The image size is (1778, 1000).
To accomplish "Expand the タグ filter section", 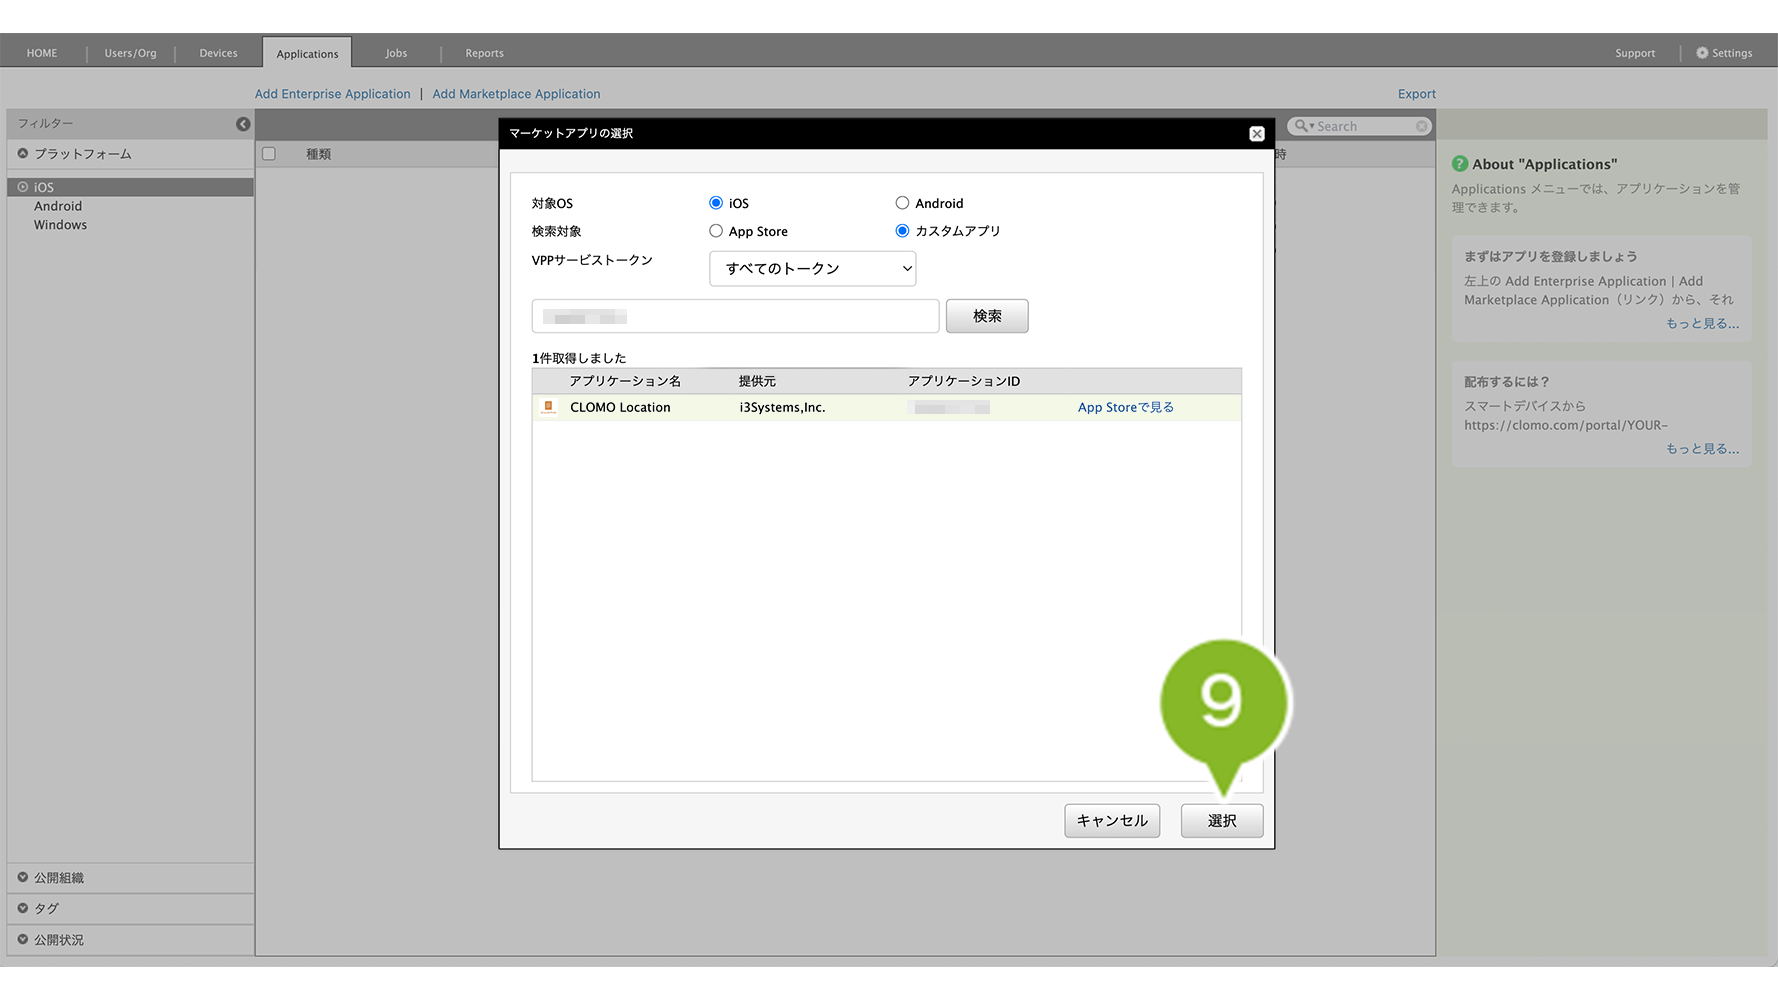I will 23,908.
